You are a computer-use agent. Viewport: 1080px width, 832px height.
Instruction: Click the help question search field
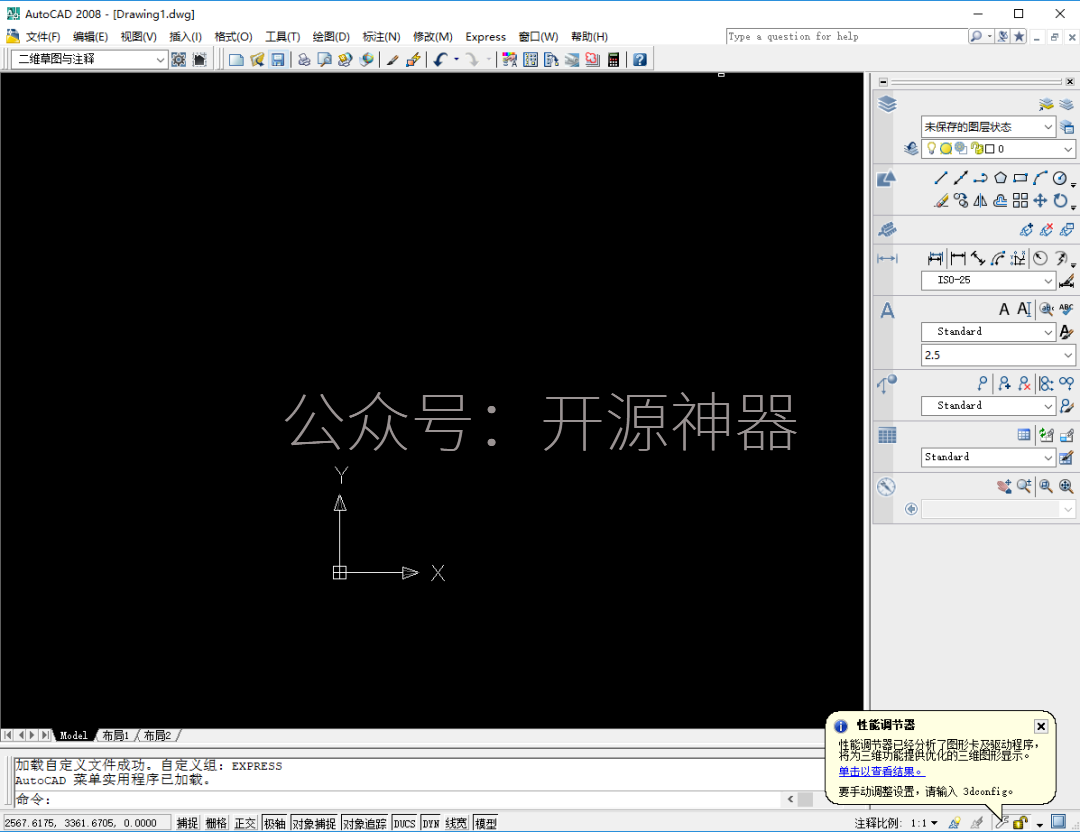coord(847,37)
